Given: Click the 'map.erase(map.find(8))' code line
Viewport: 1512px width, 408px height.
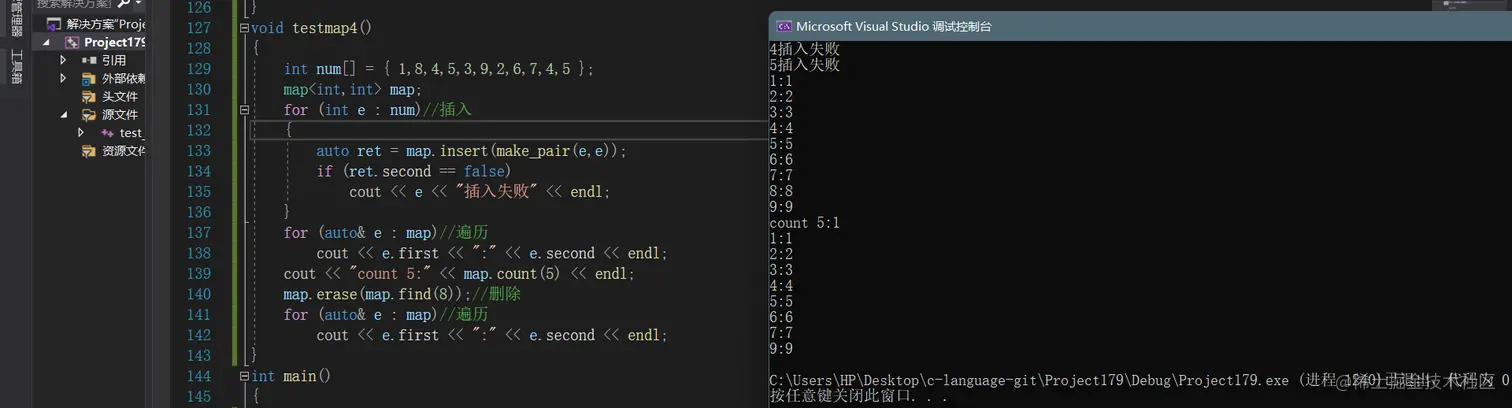Looking at the screenshot, I should [402, 295].
